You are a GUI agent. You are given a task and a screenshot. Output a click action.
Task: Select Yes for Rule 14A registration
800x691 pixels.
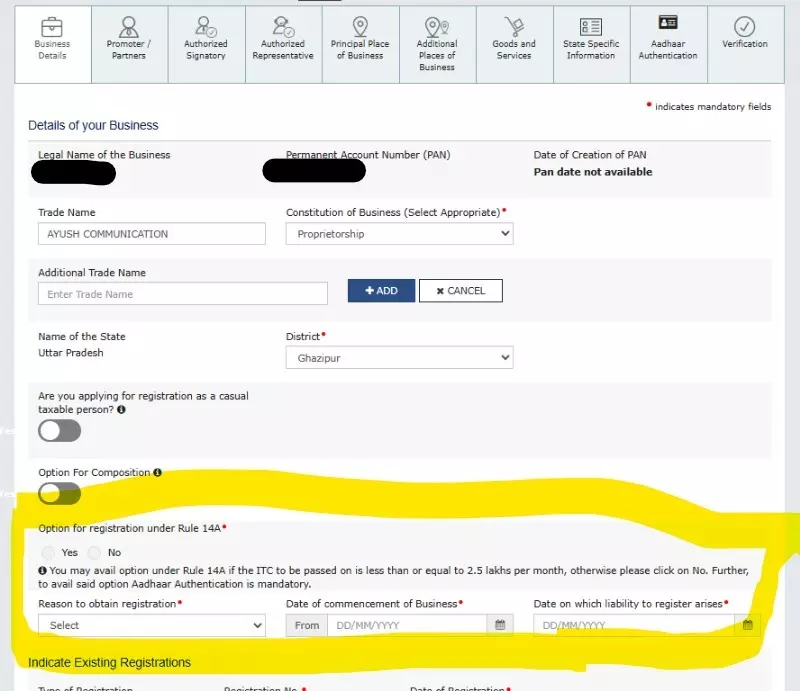point(48,552)
